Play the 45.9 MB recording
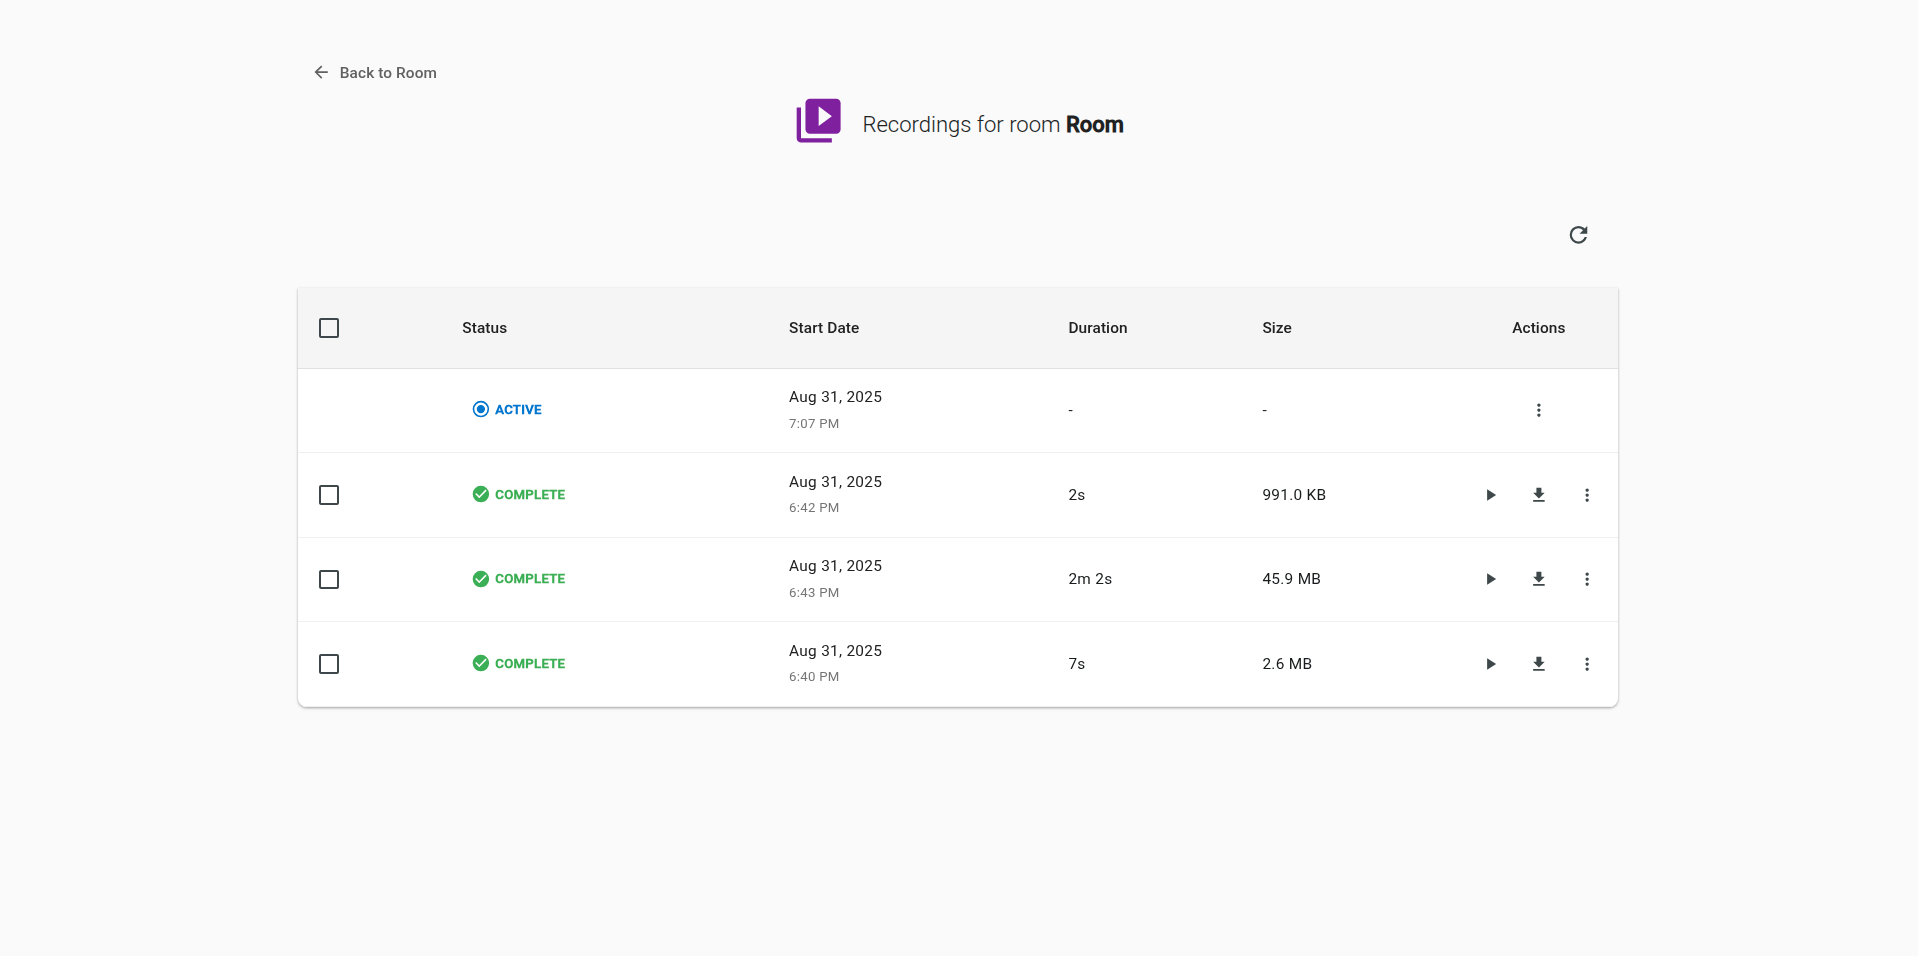This screenshot has height=956, width=1918. pyautogui.click(x=1490, y=579)
